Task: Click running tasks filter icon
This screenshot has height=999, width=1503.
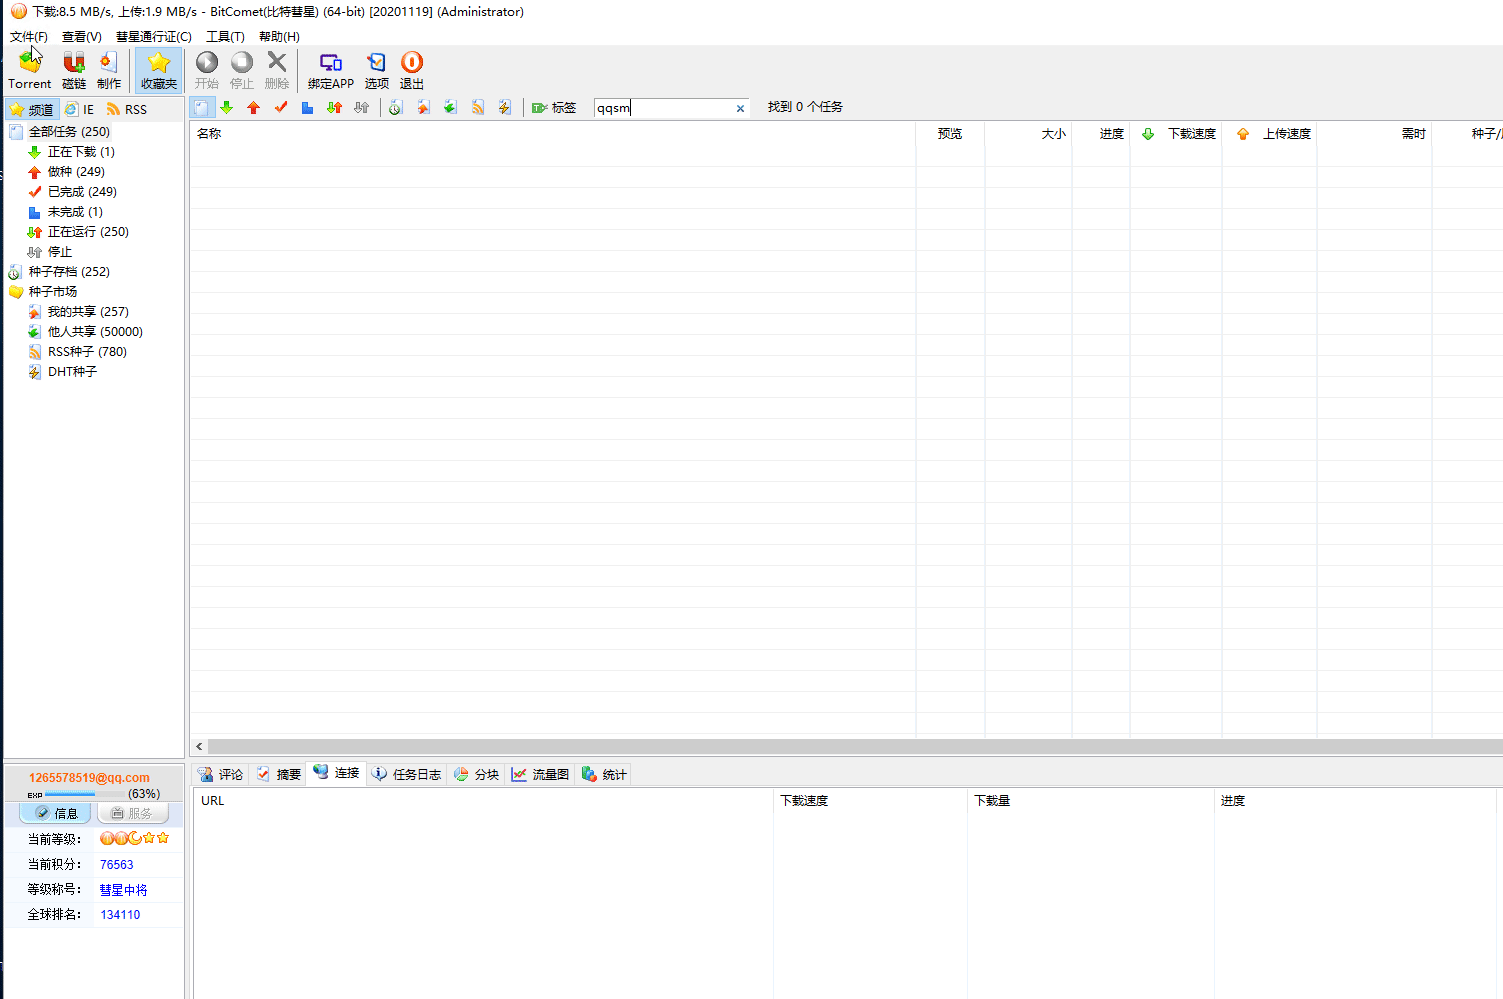Action: (335, 107)
